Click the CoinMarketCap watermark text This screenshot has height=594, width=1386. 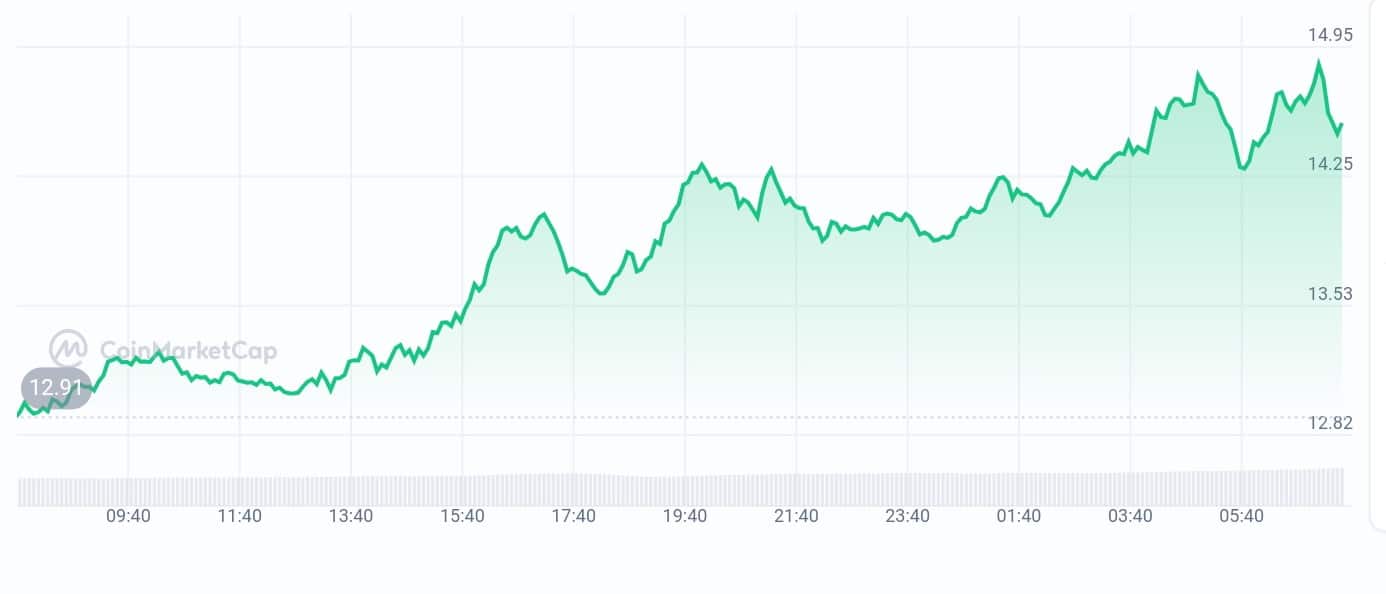(188, 350)
